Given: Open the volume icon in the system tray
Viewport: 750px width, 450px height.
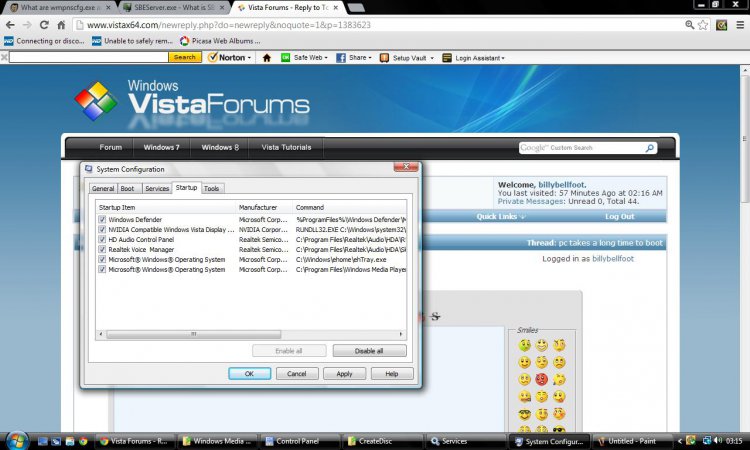Looking at the screenshot, I should [x=718, y=440].
